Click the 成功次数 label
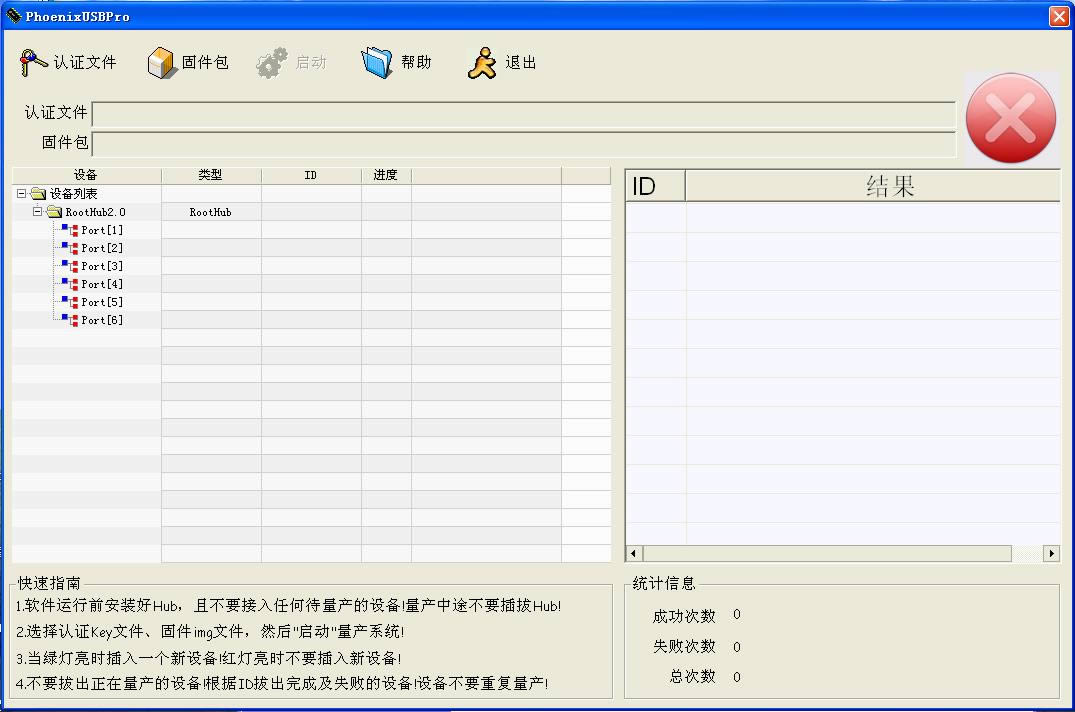1075x712 pixels. pyautogui.click(x=684, y=616)
